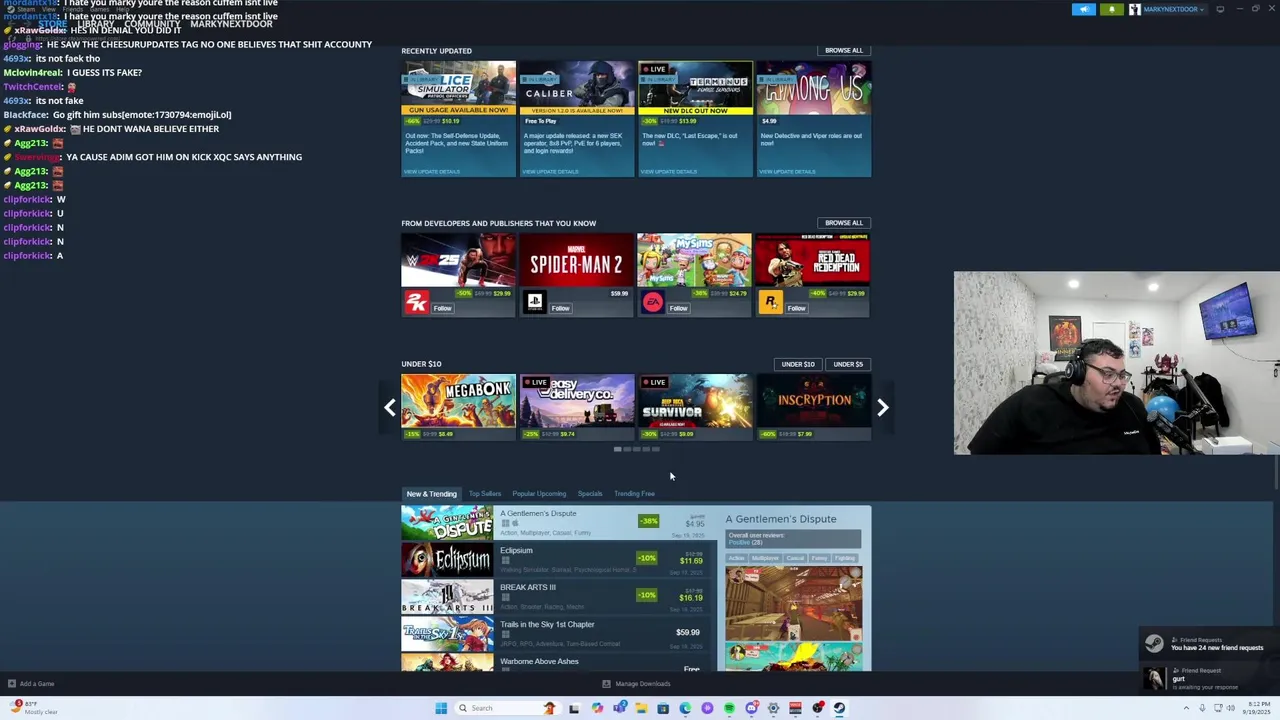View update details for Caliber
This screenshot has height=720, width=1280.
point(550,171)
